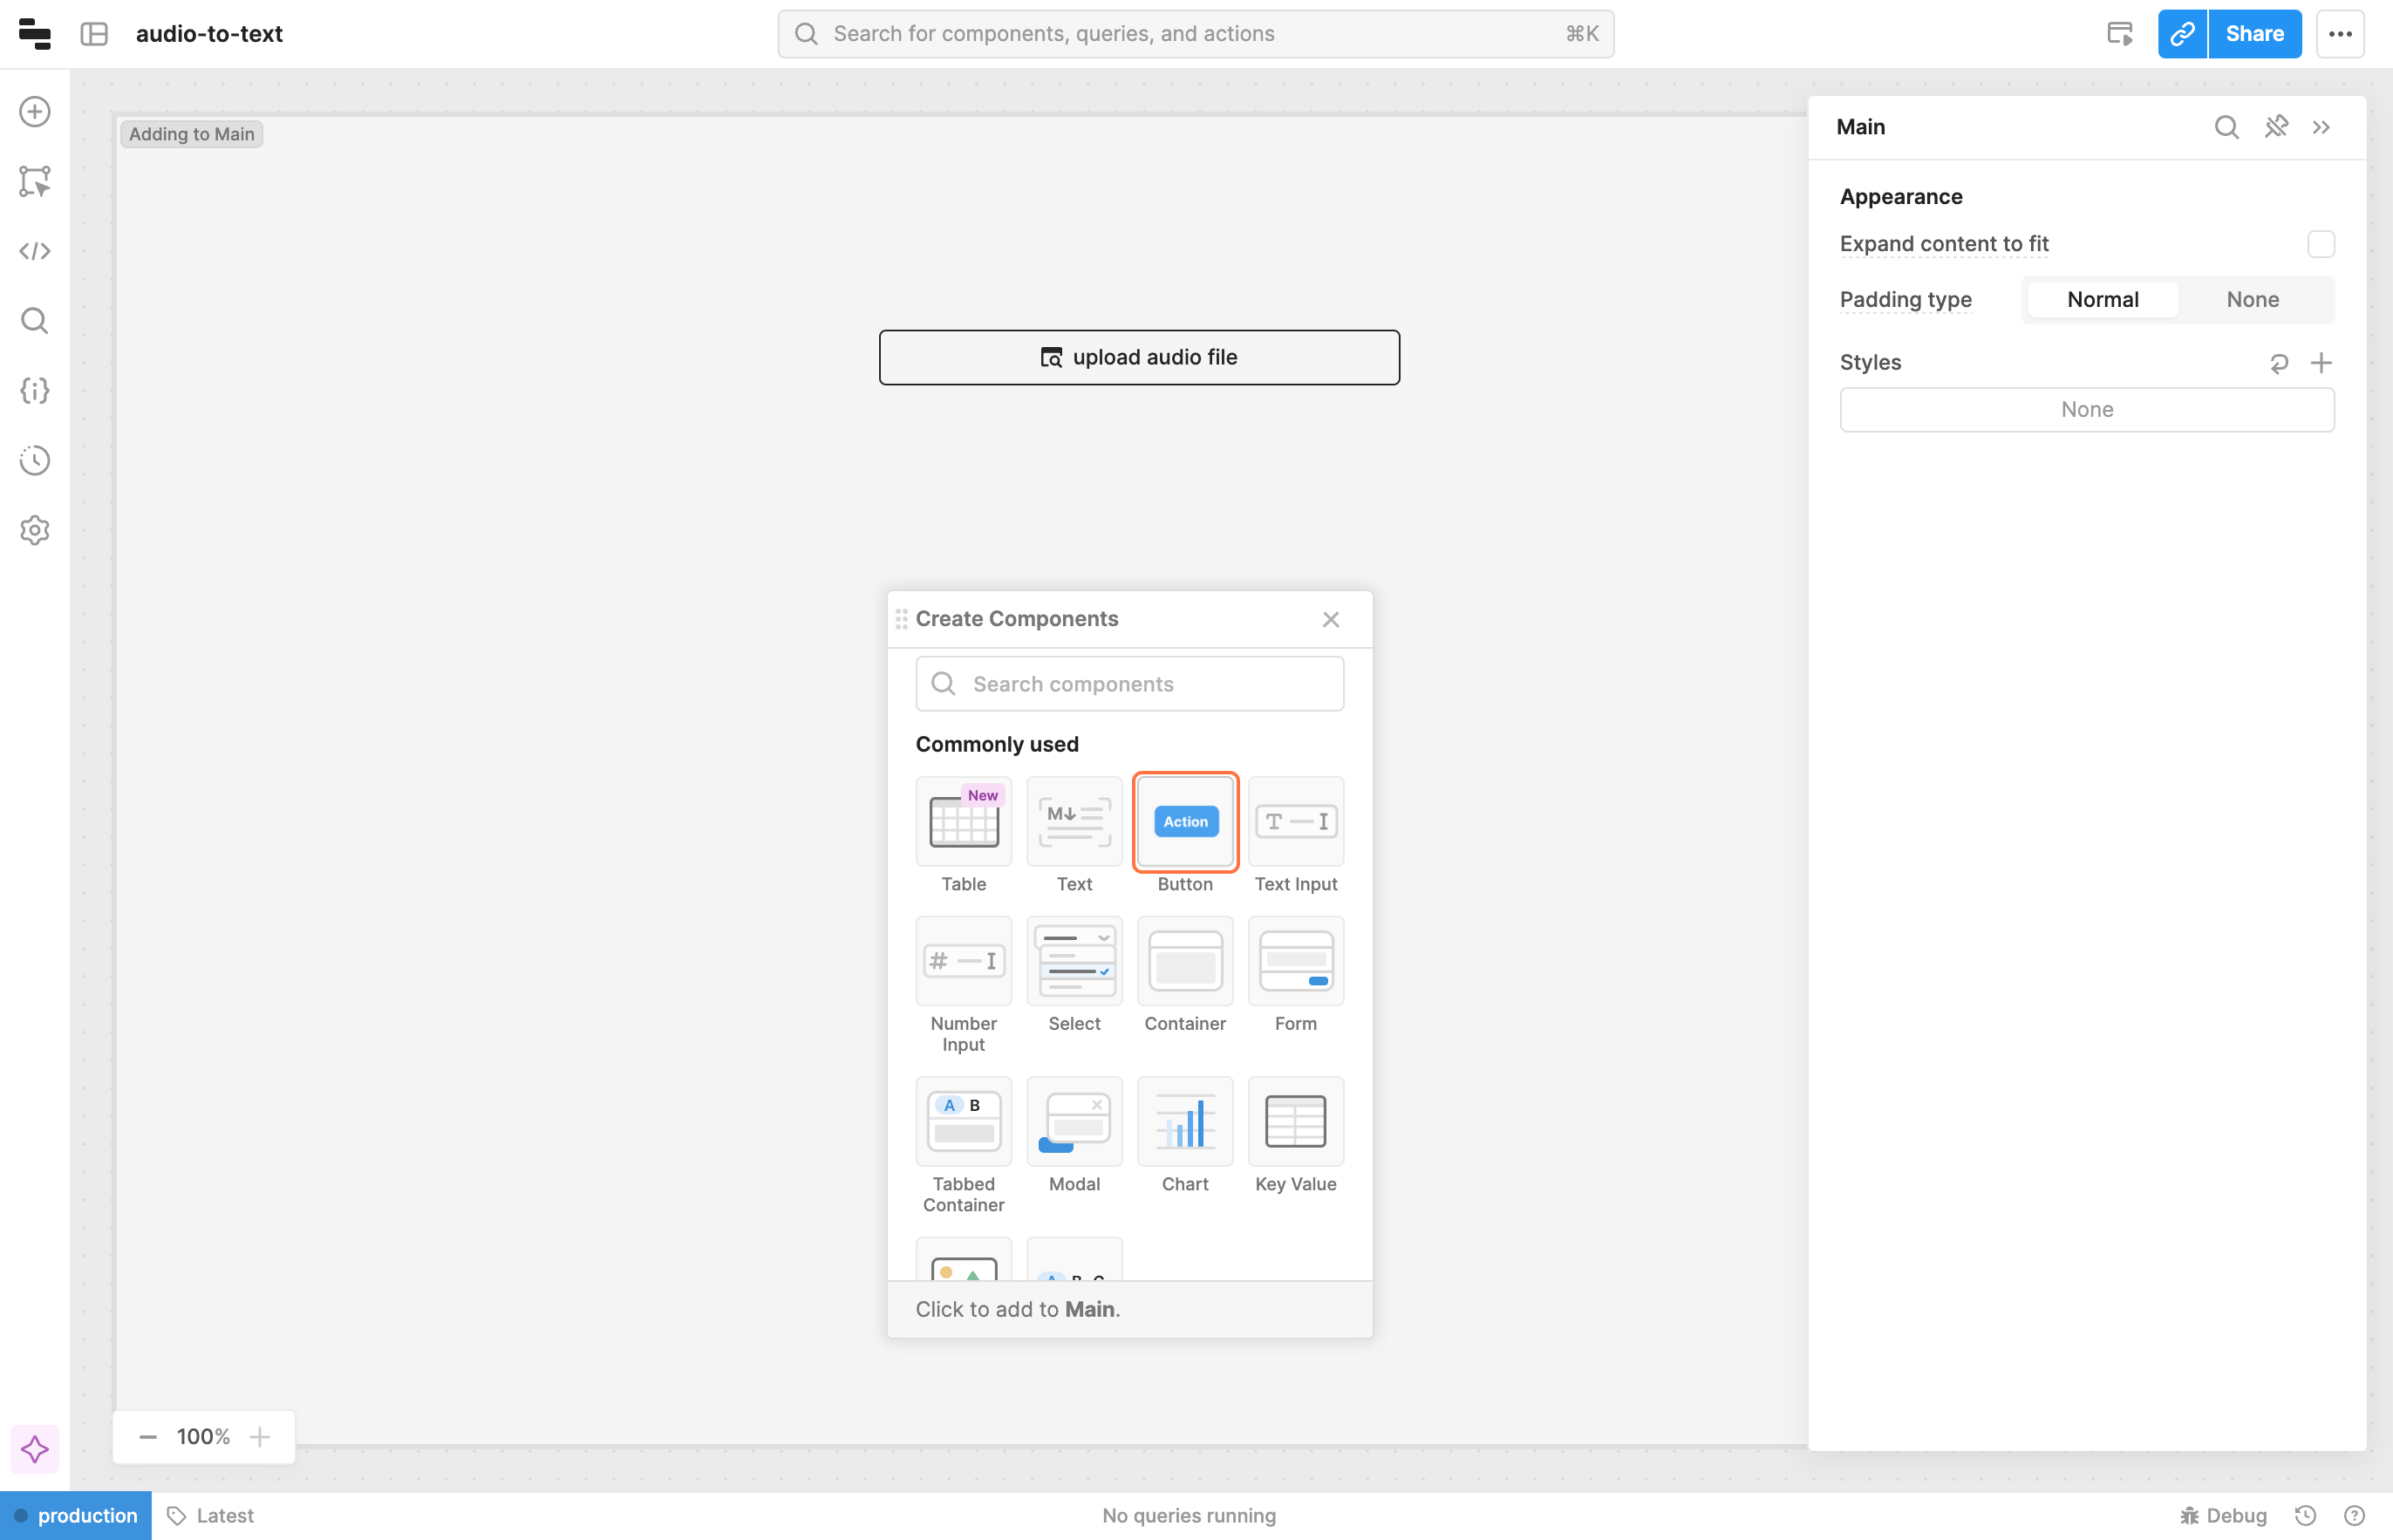Set Padding type to Normal
This screenshot has height=1540, width=2393.
click(2102, 300)
